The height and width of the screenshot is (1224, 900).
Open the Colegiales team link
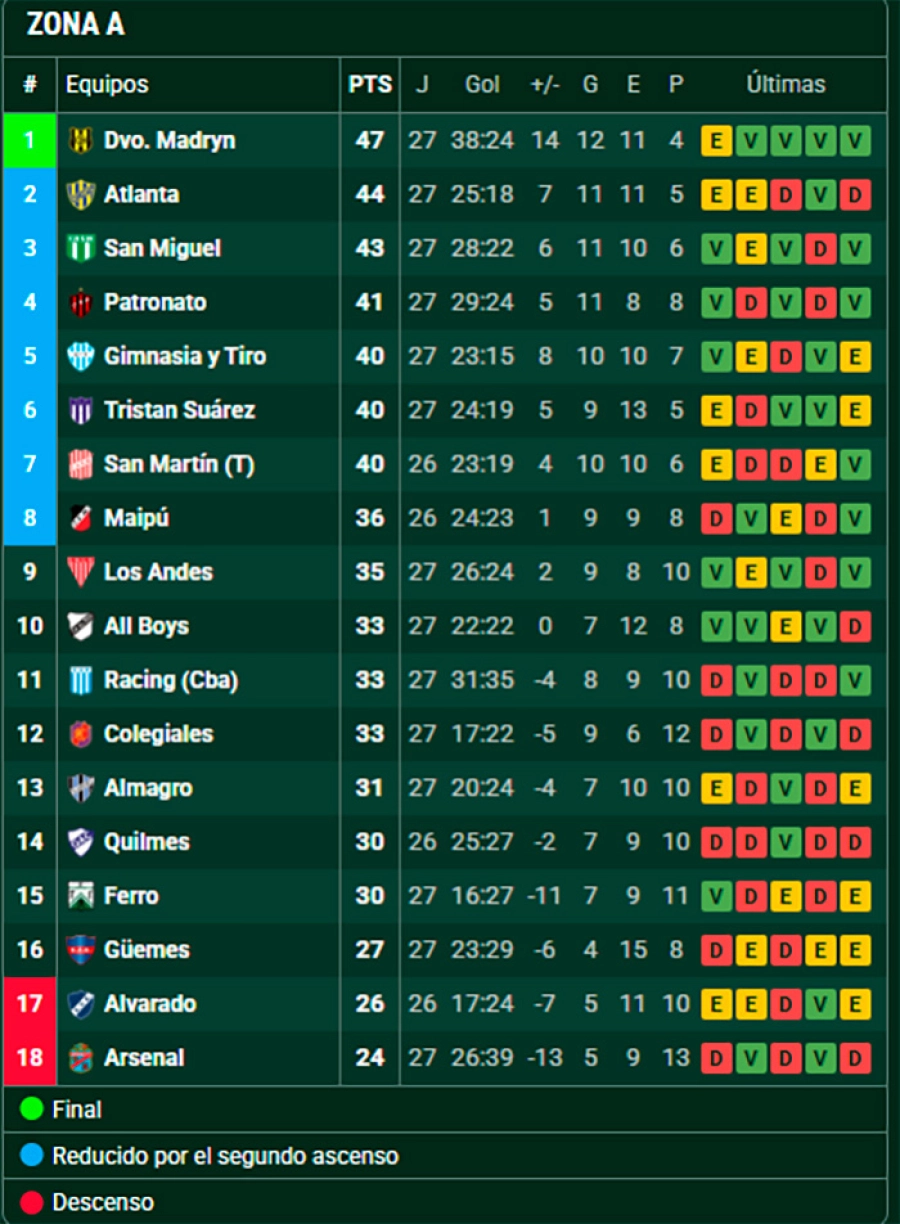click(x=158, y=734)
